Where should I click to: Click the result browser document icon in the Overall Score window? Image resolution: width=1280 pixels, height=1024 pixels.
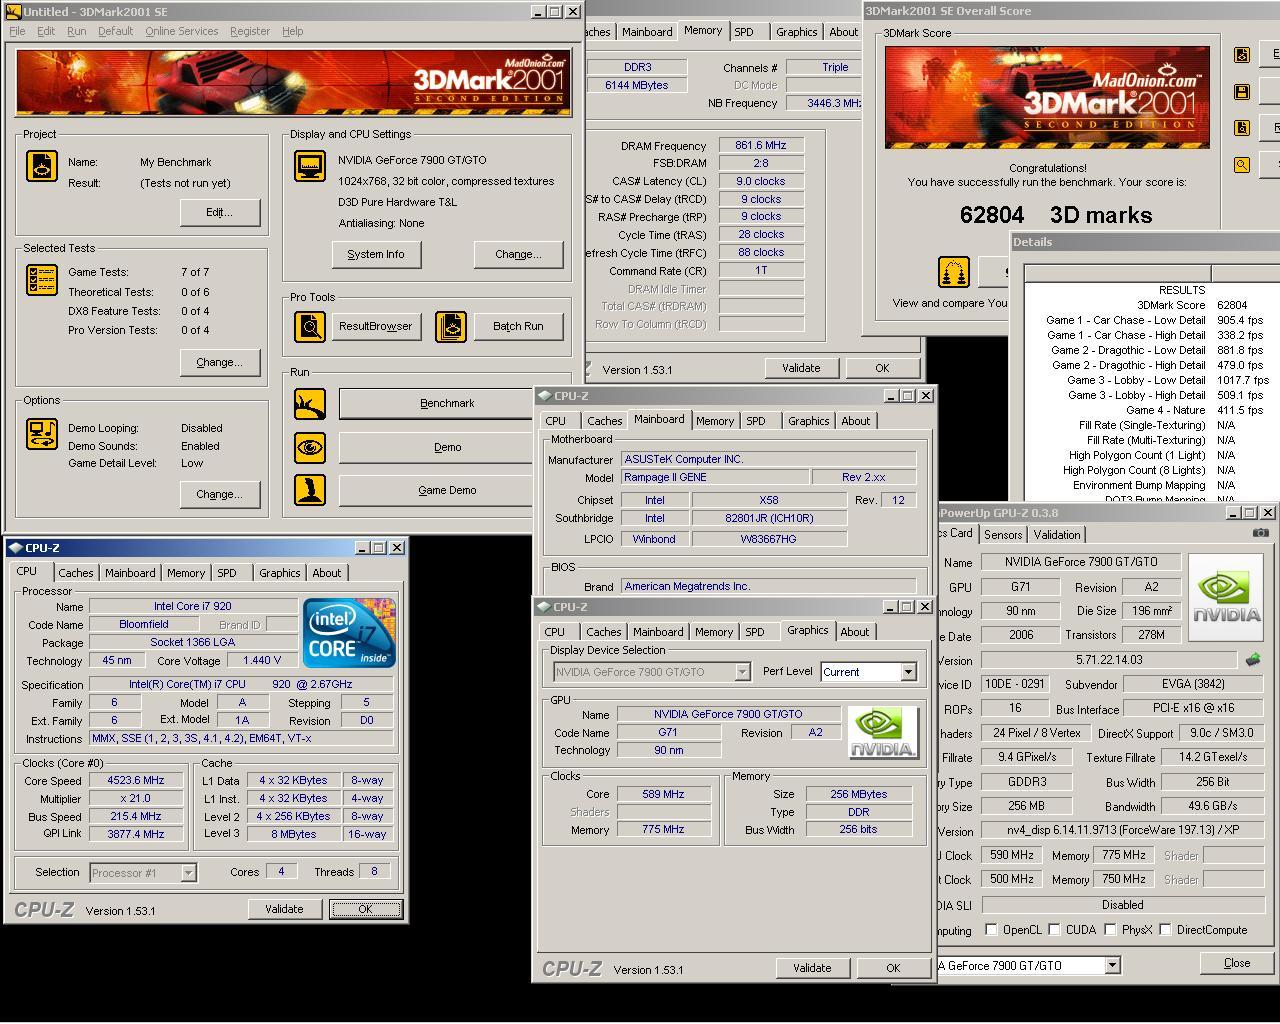tap(1242, 128)
